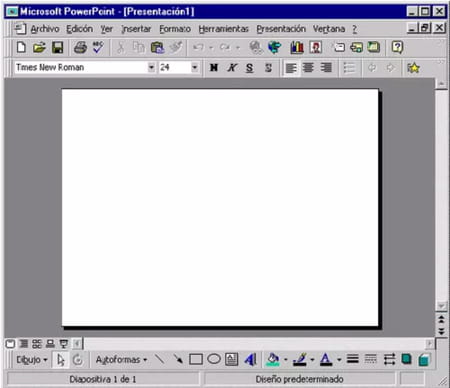This screenshot has width=450, height=388.
Task: Select the Ellipse drawing tool
Action: pos(214,359)
